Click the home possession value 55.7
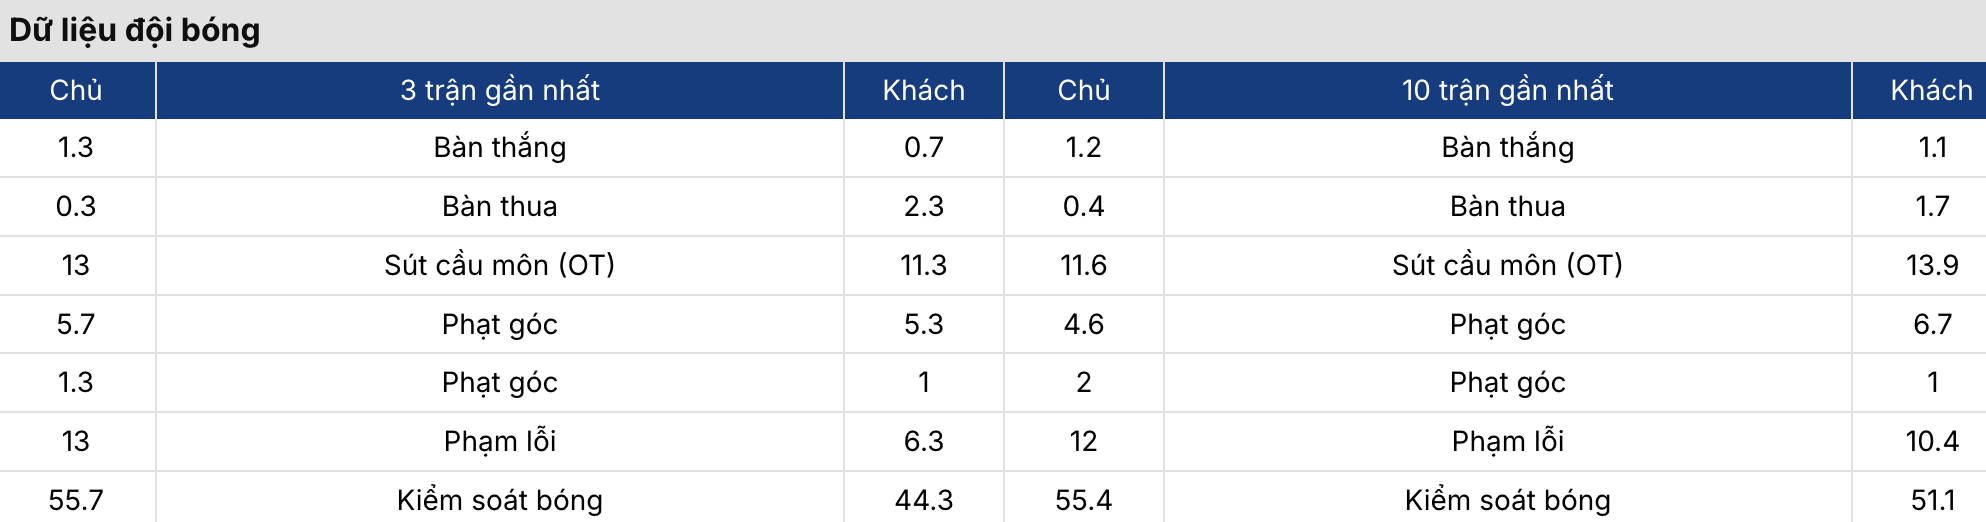Image resolution: width=1986 pixels, height=522 pixels. click(x=76, y=500)
